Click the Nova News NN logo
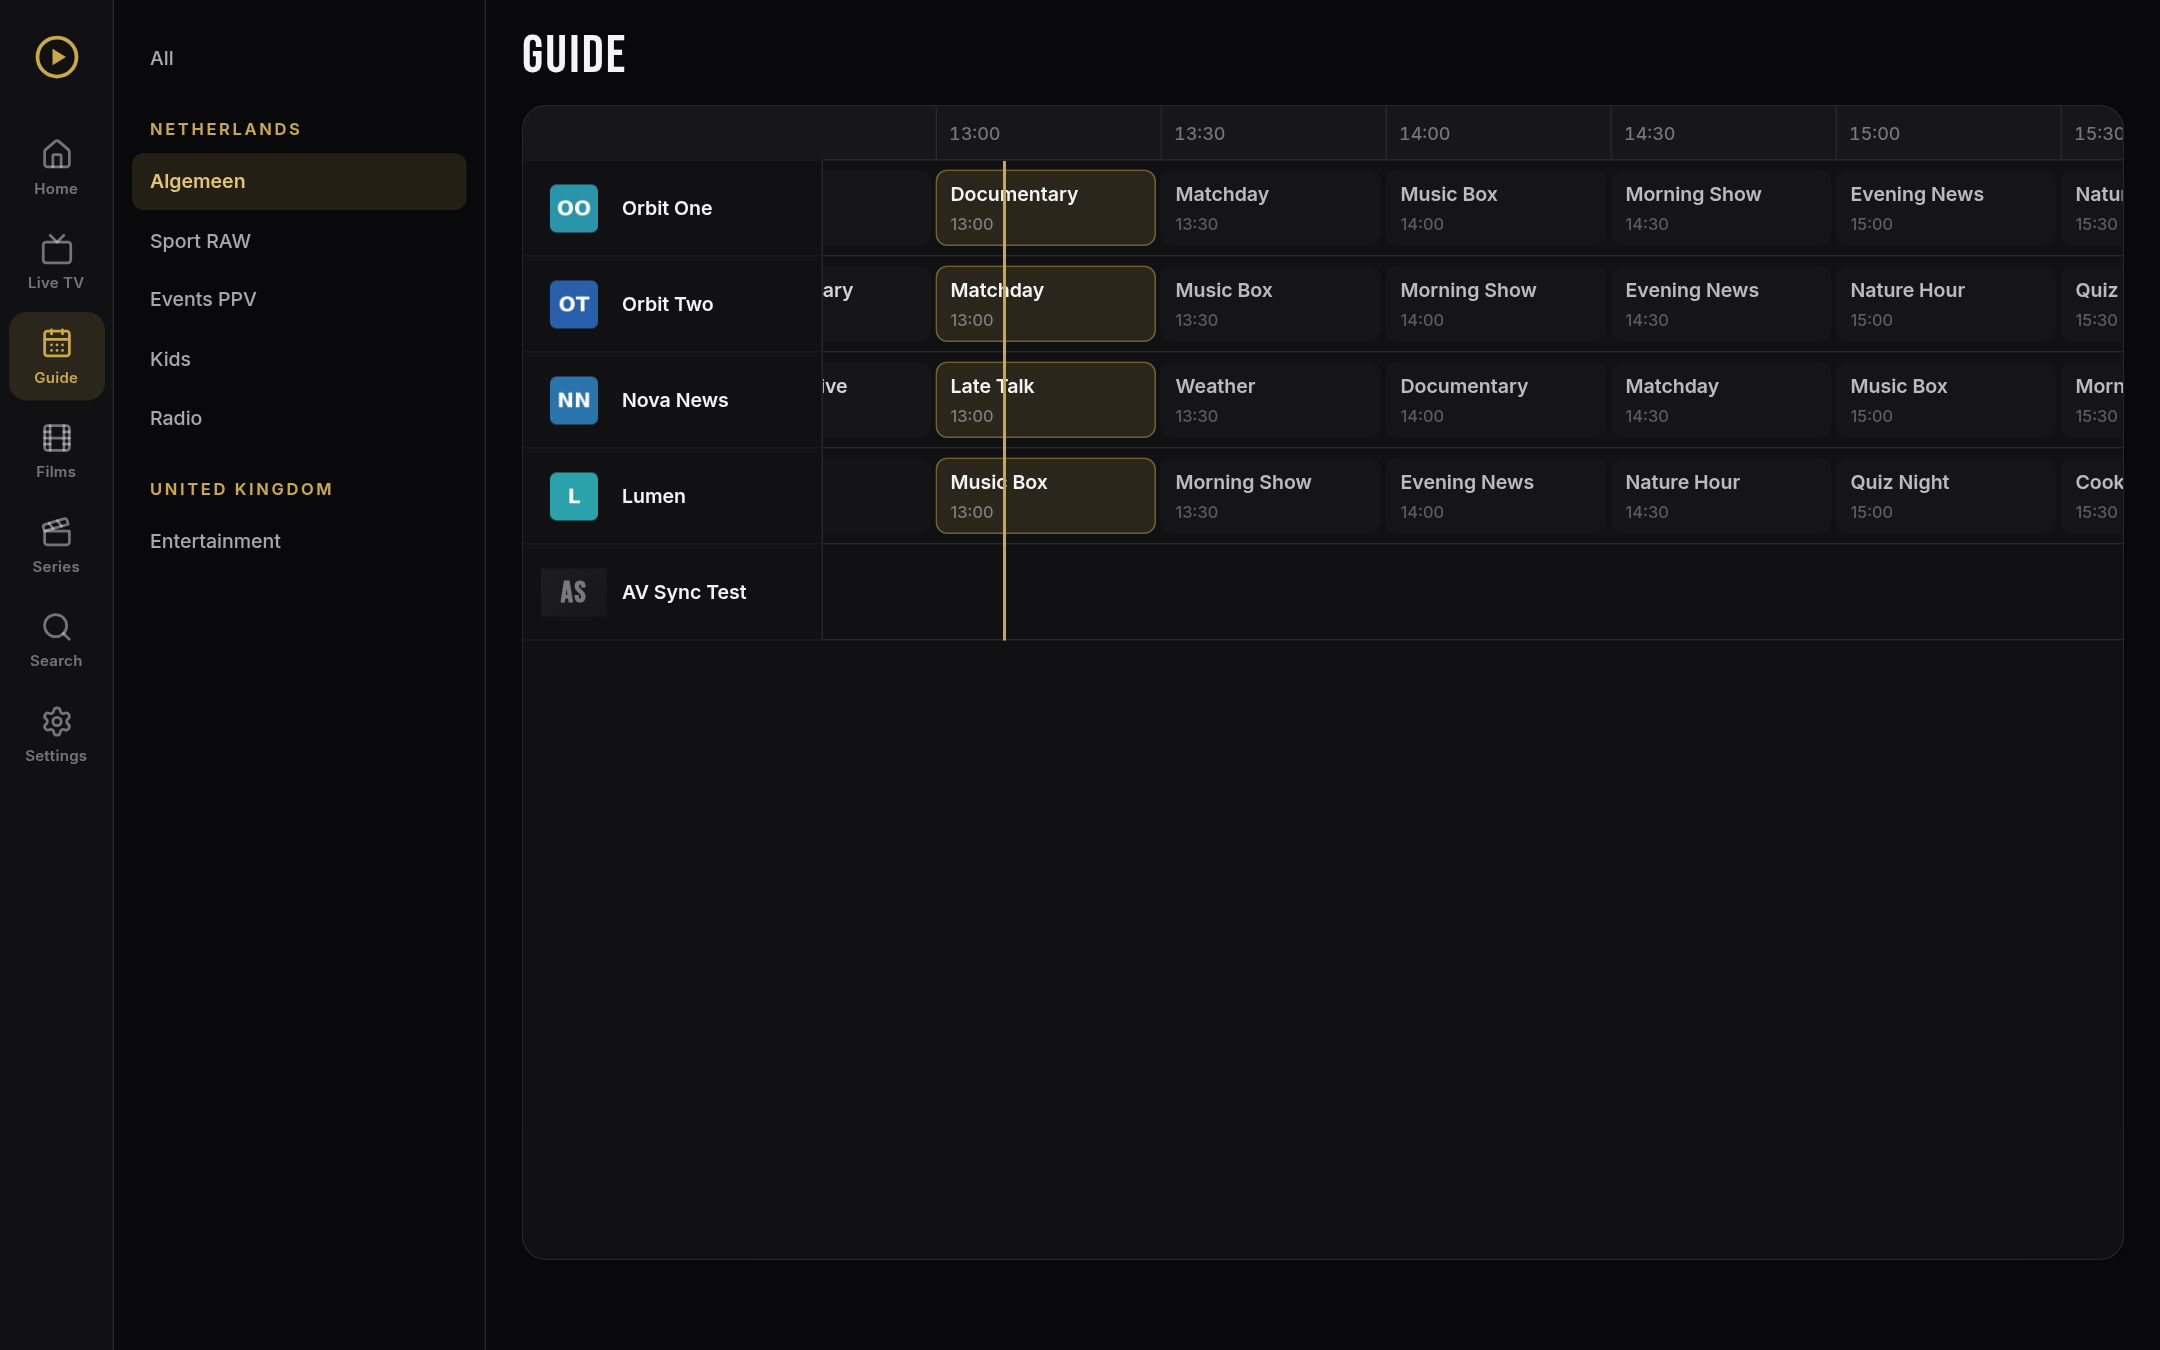Image resolution: width=2160 pixels, height=1350 pixels. point(574,400)
